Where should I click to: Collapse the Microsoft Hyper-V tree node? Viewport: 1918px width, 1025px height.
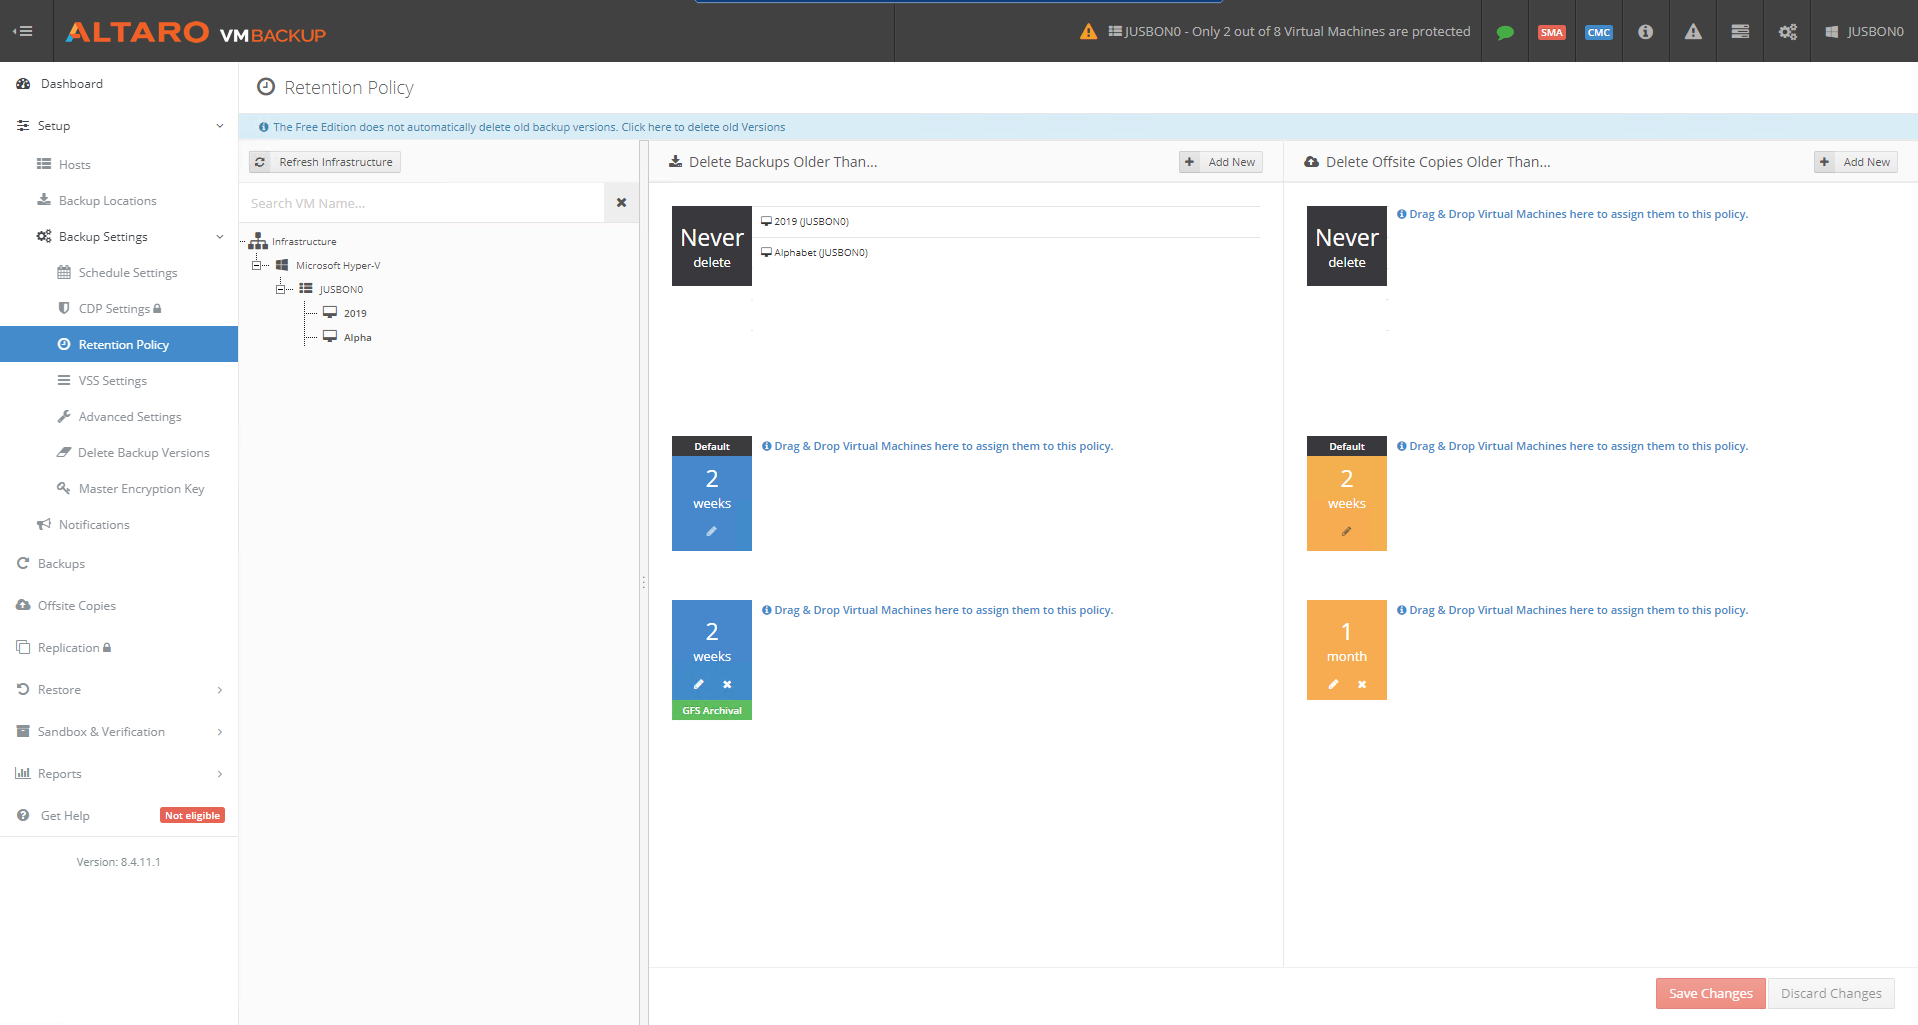click(x=256, y=265)
